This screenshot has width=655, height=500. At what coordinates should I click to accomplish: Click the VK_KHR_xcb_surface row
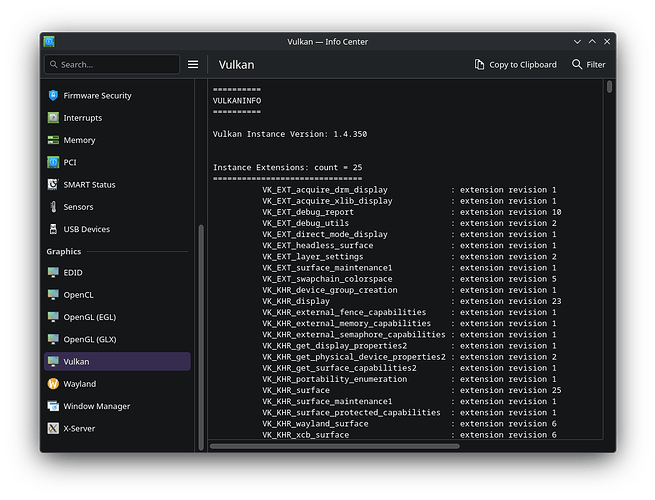pyautogui.click(x=409, y=435)
